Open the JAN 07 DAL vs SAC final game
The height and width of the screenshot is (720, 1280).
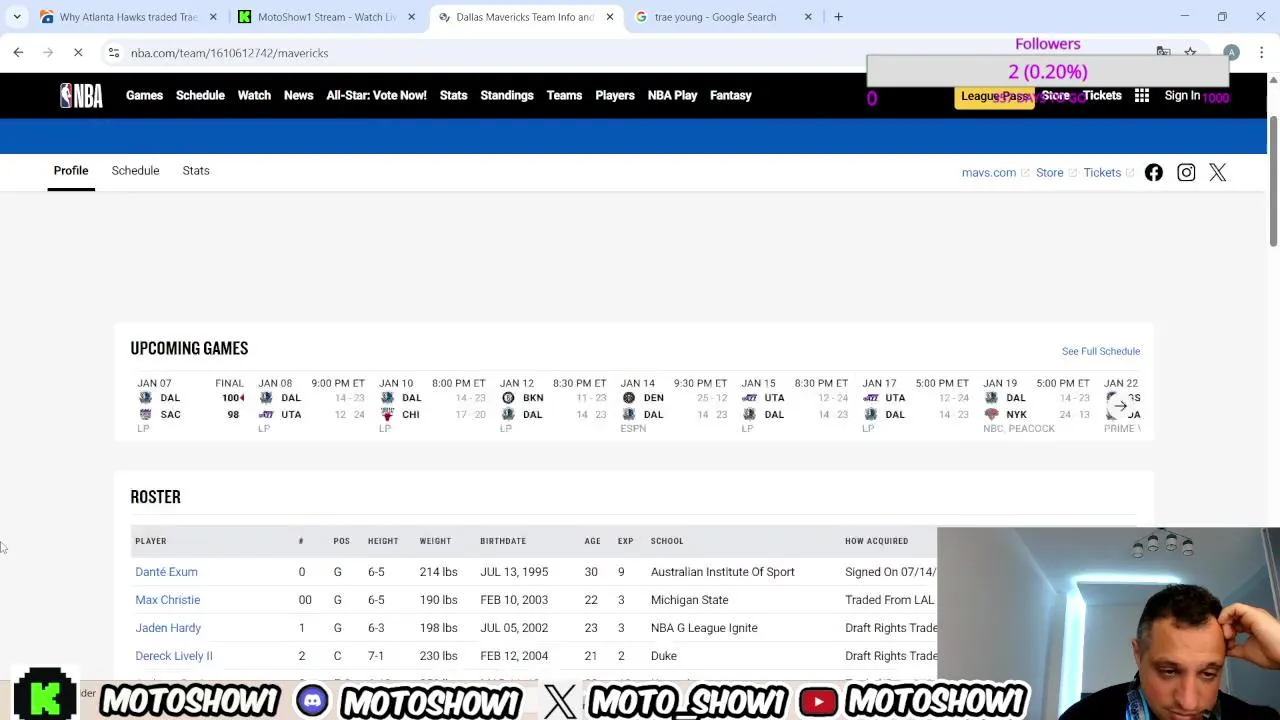point(190,406)
